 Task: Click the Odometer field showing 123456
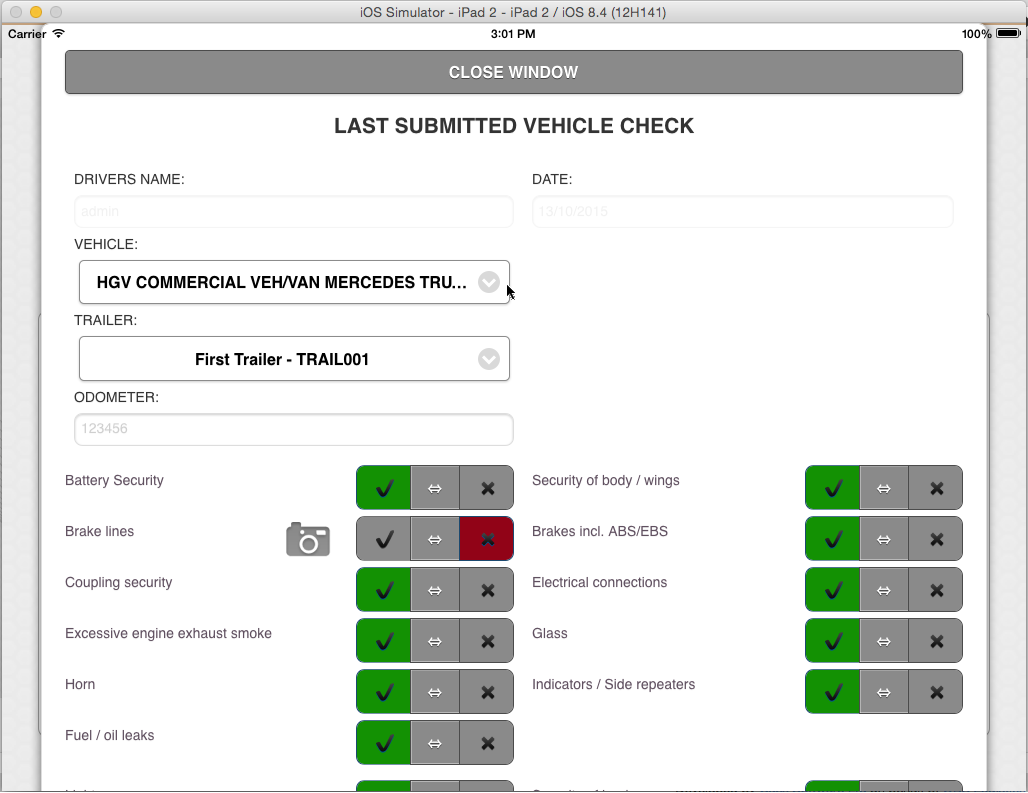point(294,429)
